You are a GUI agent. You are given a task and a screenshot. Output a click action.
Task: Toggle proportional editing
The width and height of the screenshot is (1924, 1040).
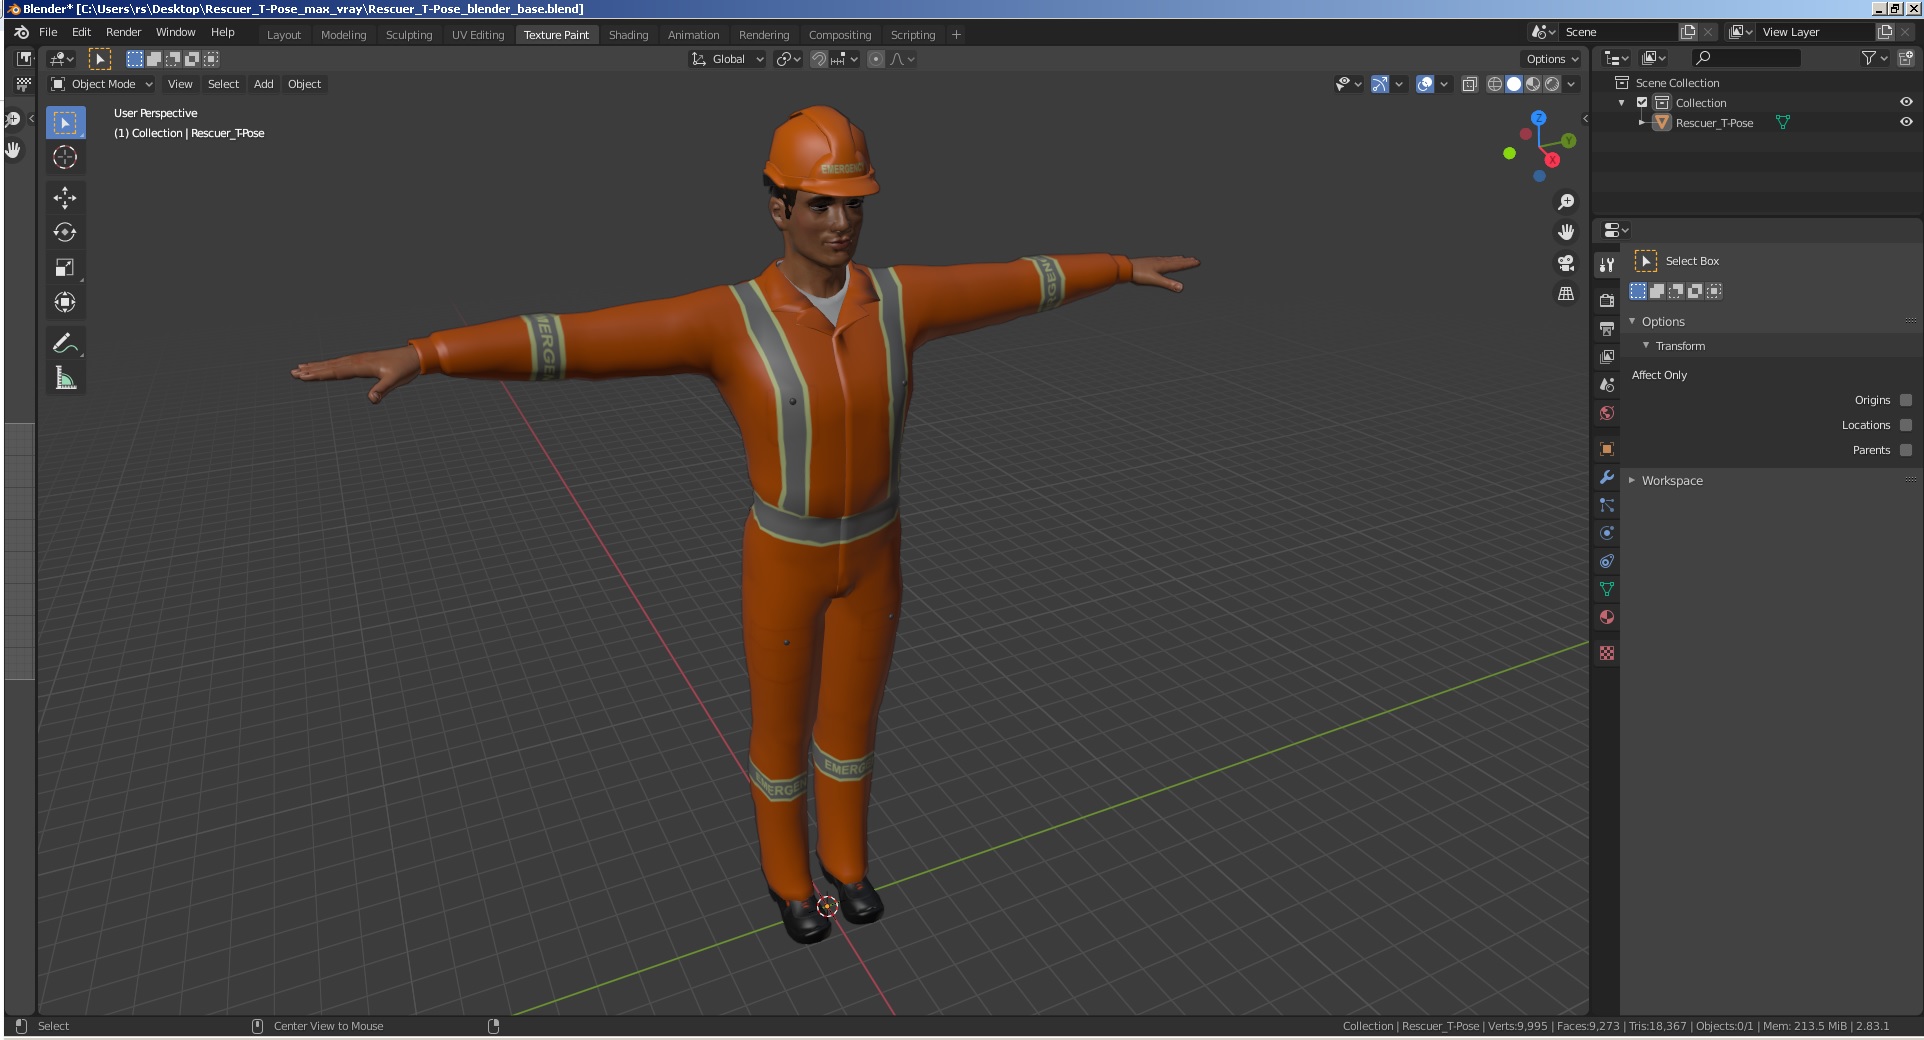[x=876, y=59]
